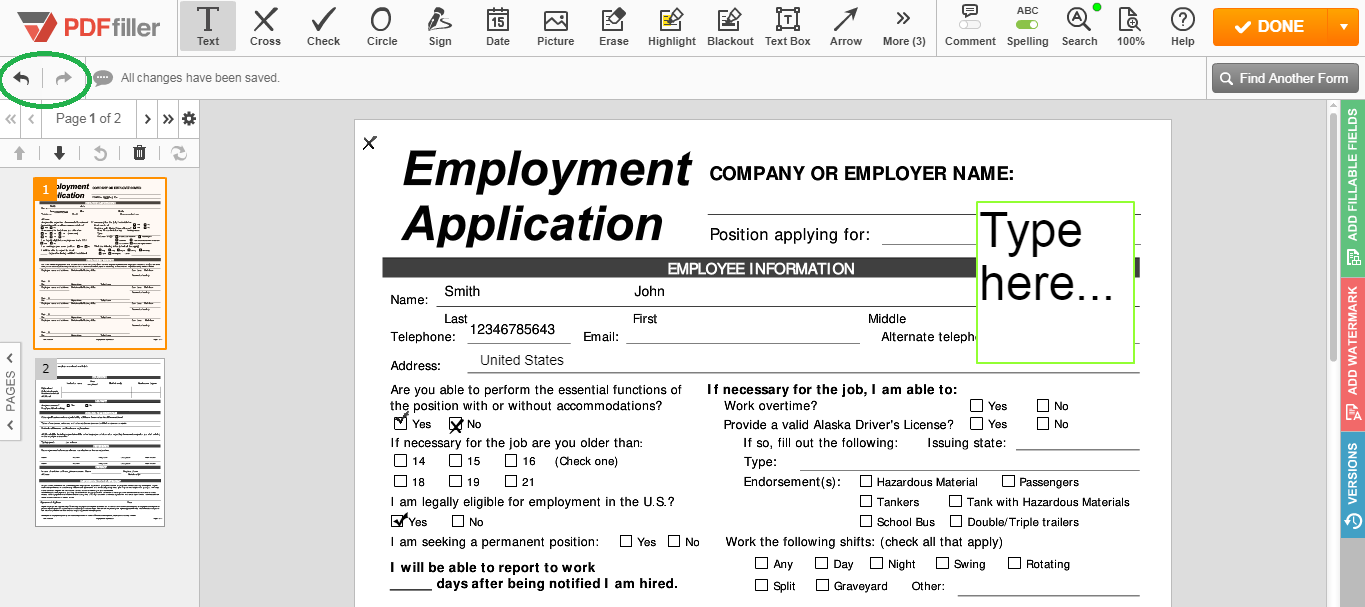Click the Last name entry 'Smith'
Screen dimensions: 1365x607
pyautogui.click(x=462, y=292)
